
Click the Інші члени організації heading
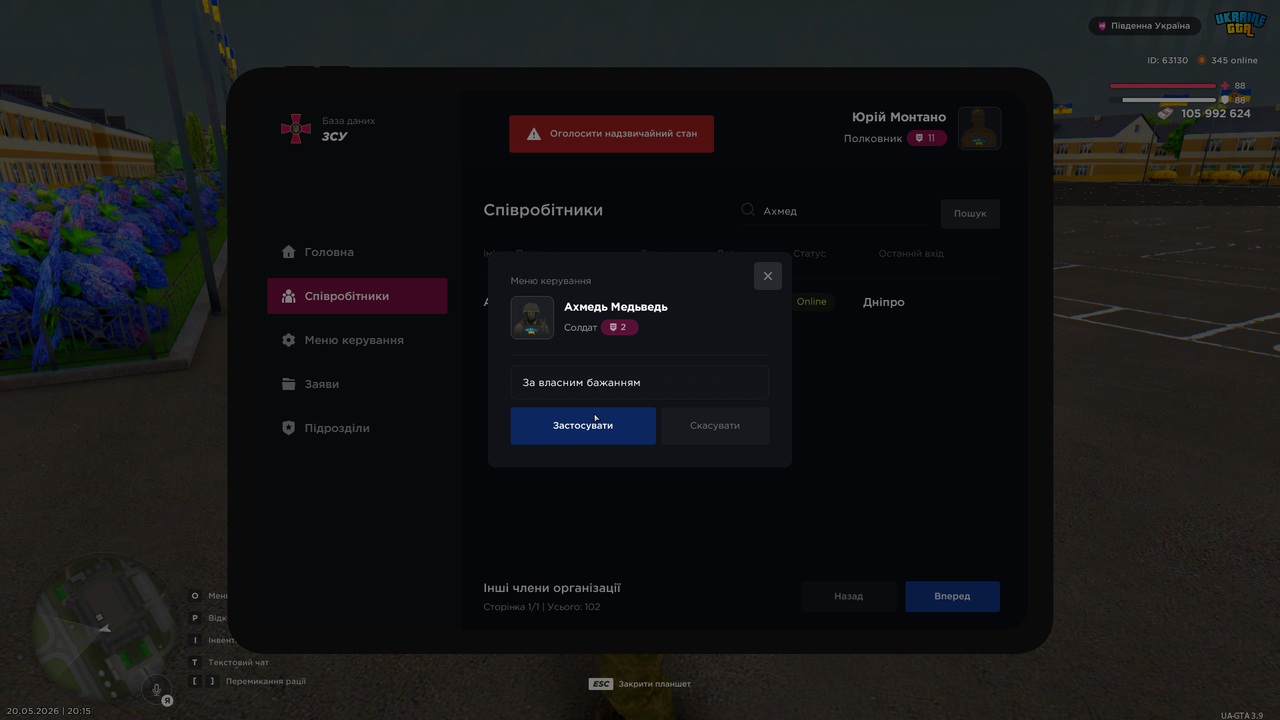click(x=552, y=588)
